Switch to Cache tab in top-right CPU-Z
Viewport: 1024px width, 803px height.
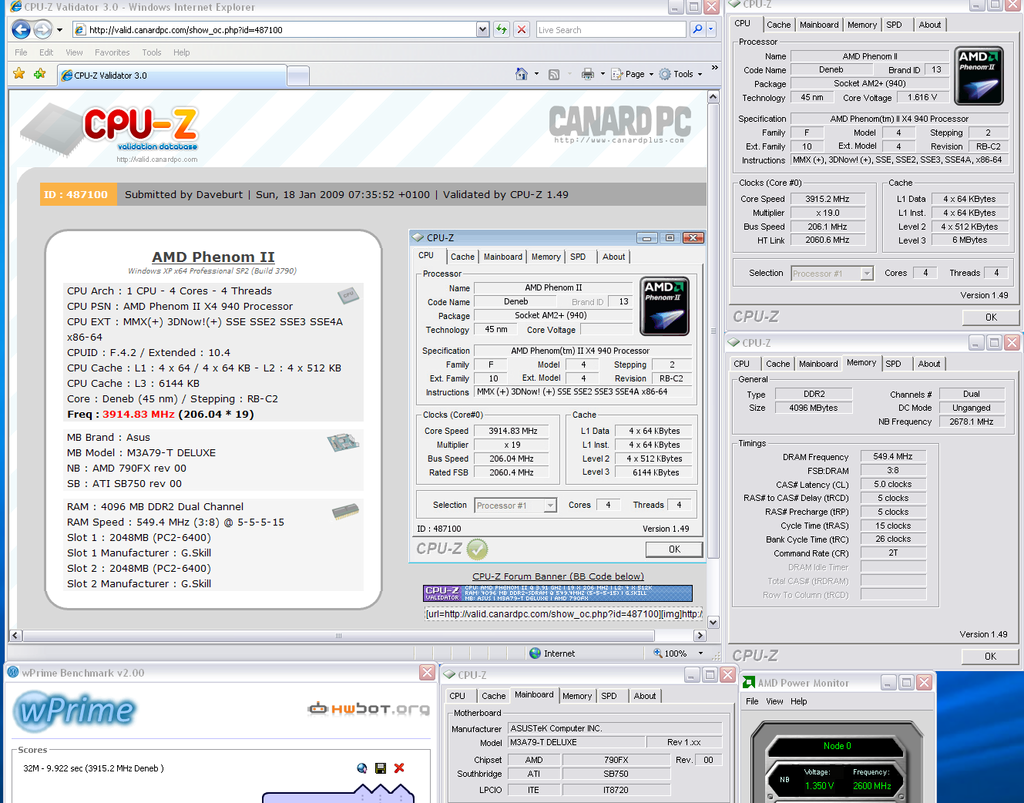[778, 25]
